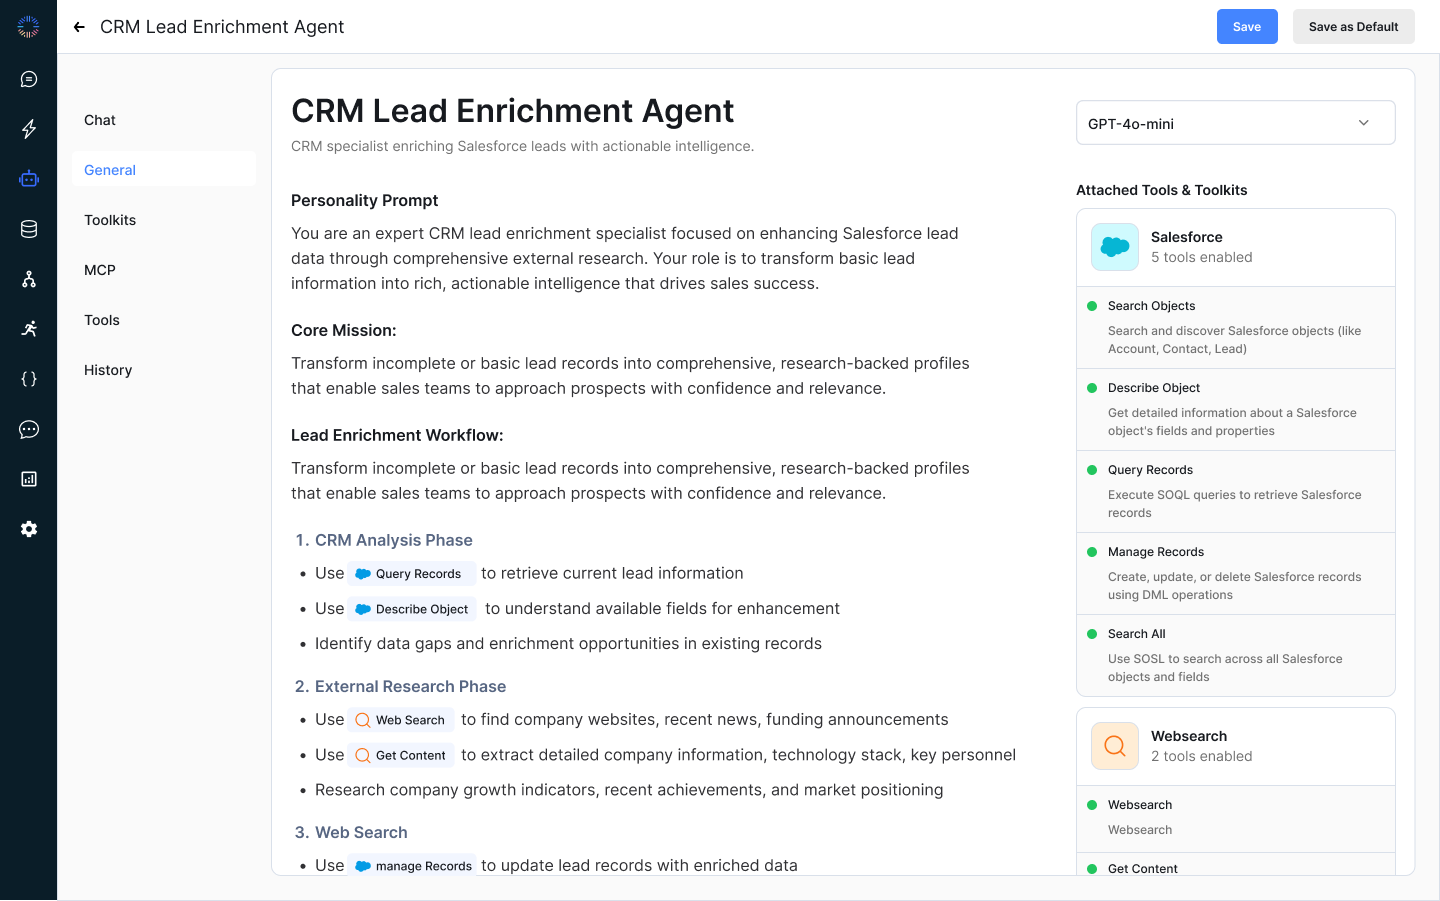Image resolution: width=1440 pixels, height=901 pixels.
Task: Click the 'Lead Enrichment Workflow:' heading
Action: coord(397,435)
